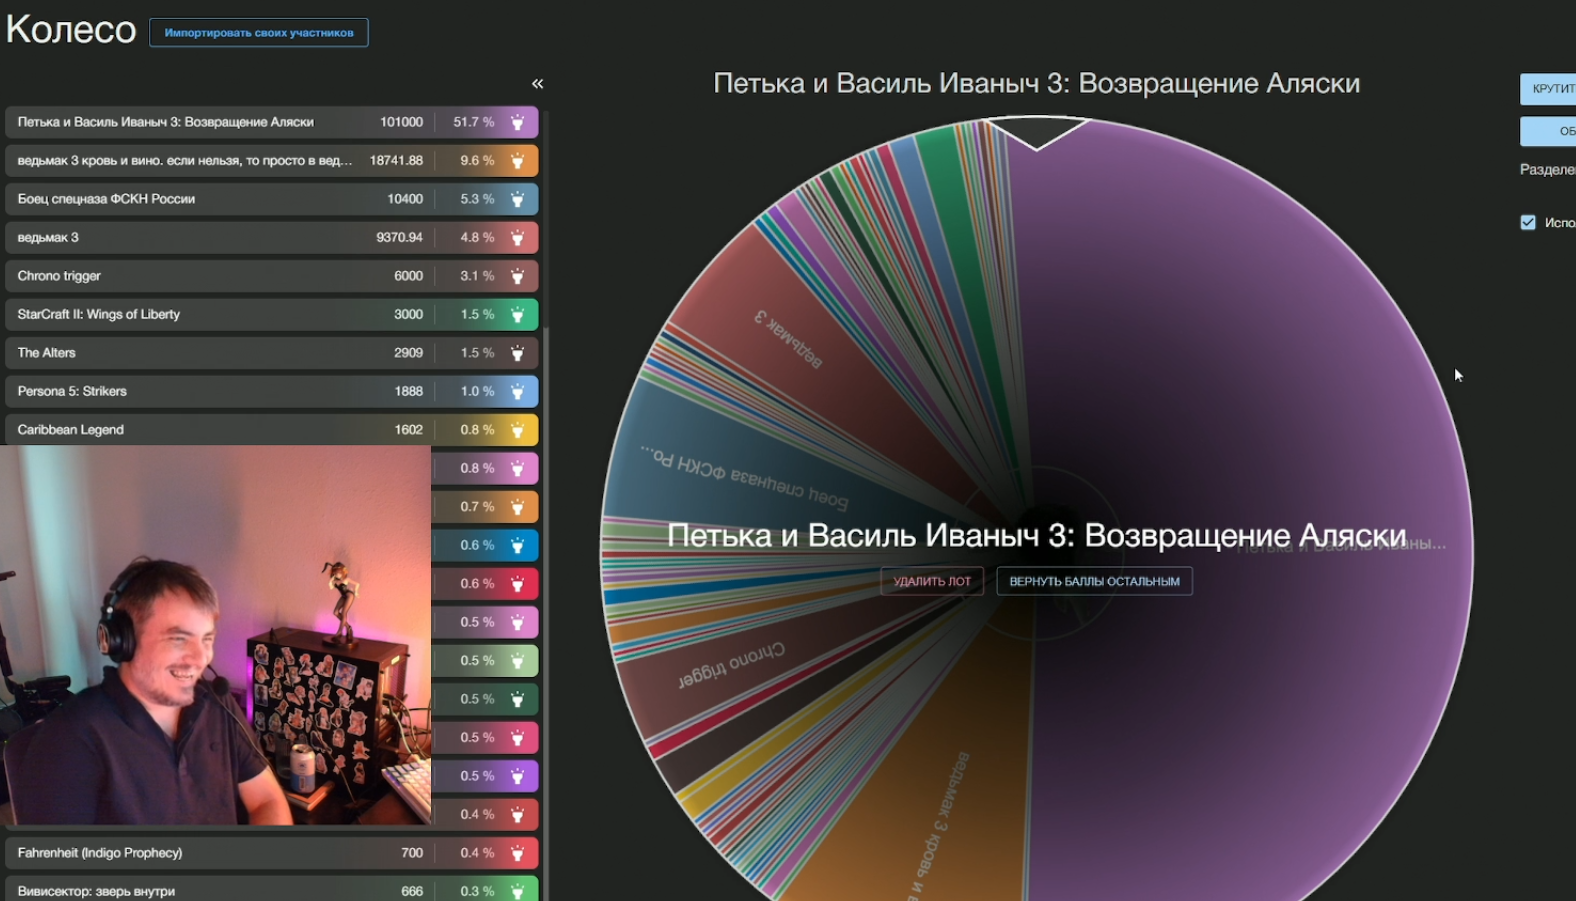Click the amount 3000 for StarCraft II
This screenshot has height=901, width=1576.
[408, 314]
